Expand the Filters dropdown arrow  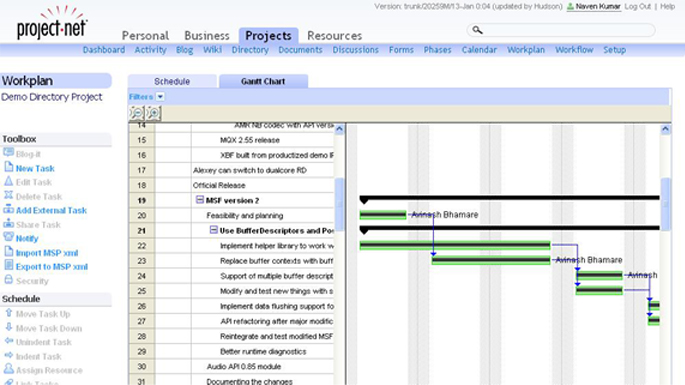160,97
